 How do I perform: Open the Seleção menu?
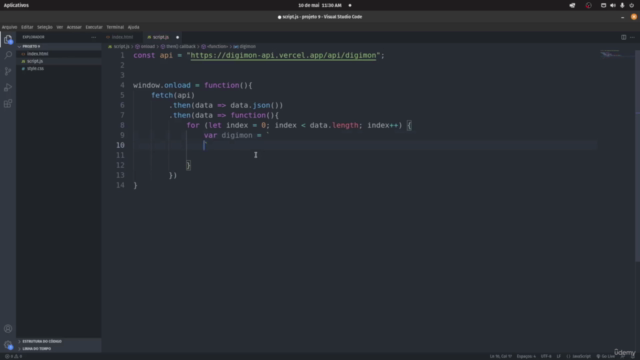click(x=44, y=27)
